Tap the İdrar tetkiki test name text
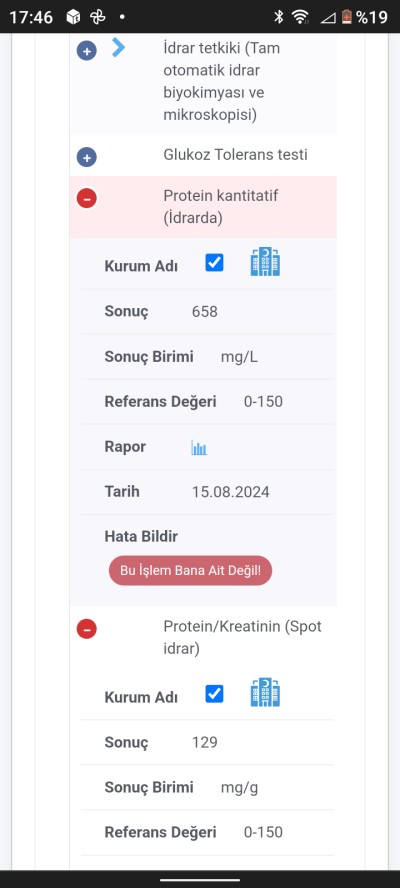 point(222,82)
